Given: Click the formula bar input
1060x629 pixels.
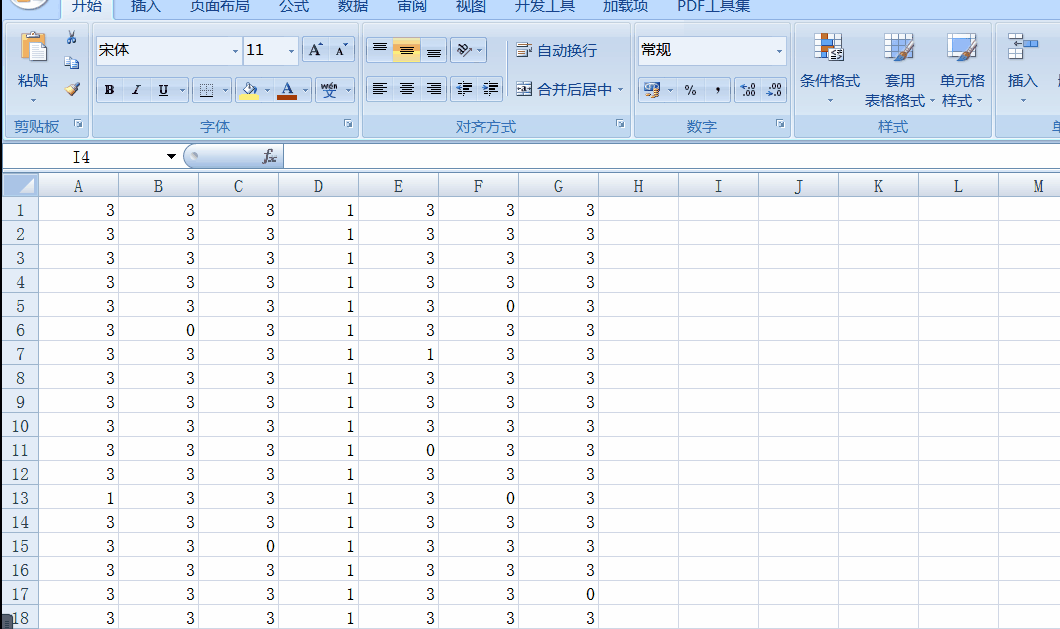Looking at the screenshot, I should 671,157.
